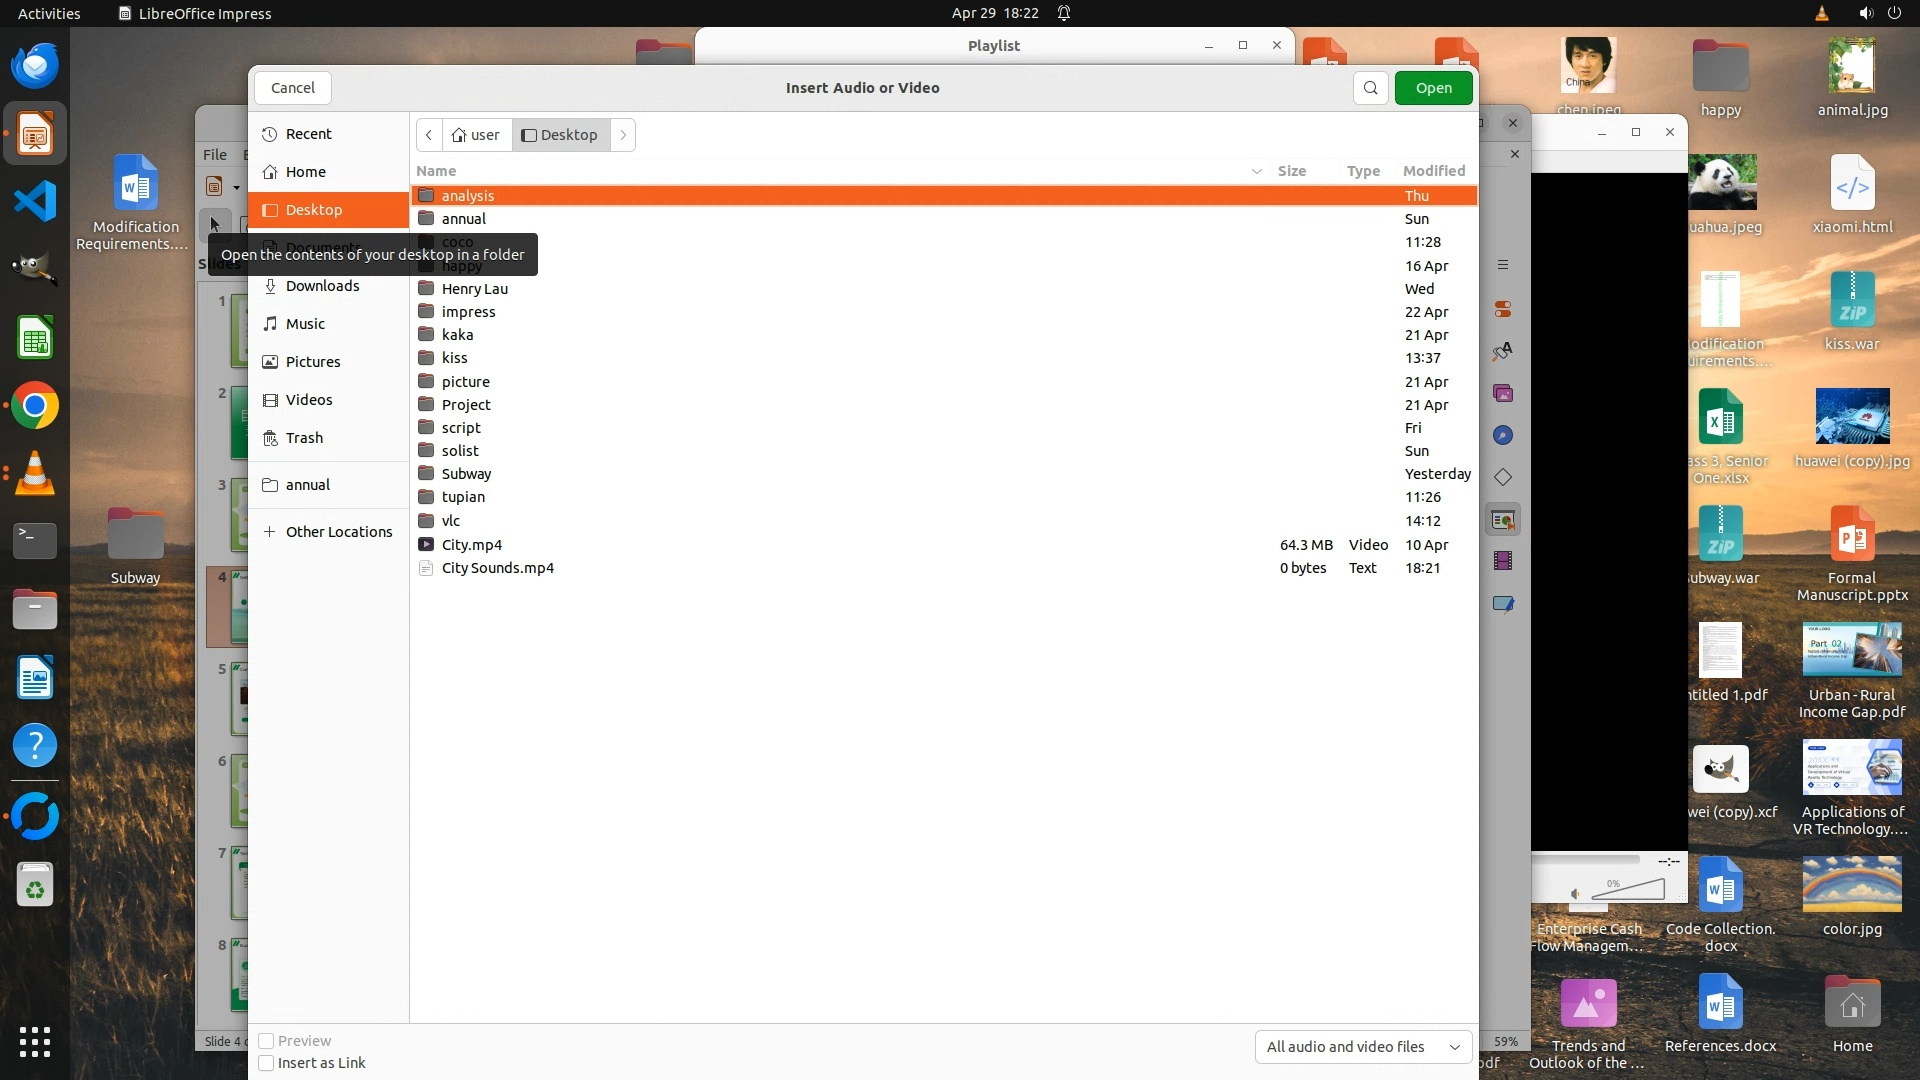
Task: Click the back arrow in path bar
Action: (x=429, y=135)
